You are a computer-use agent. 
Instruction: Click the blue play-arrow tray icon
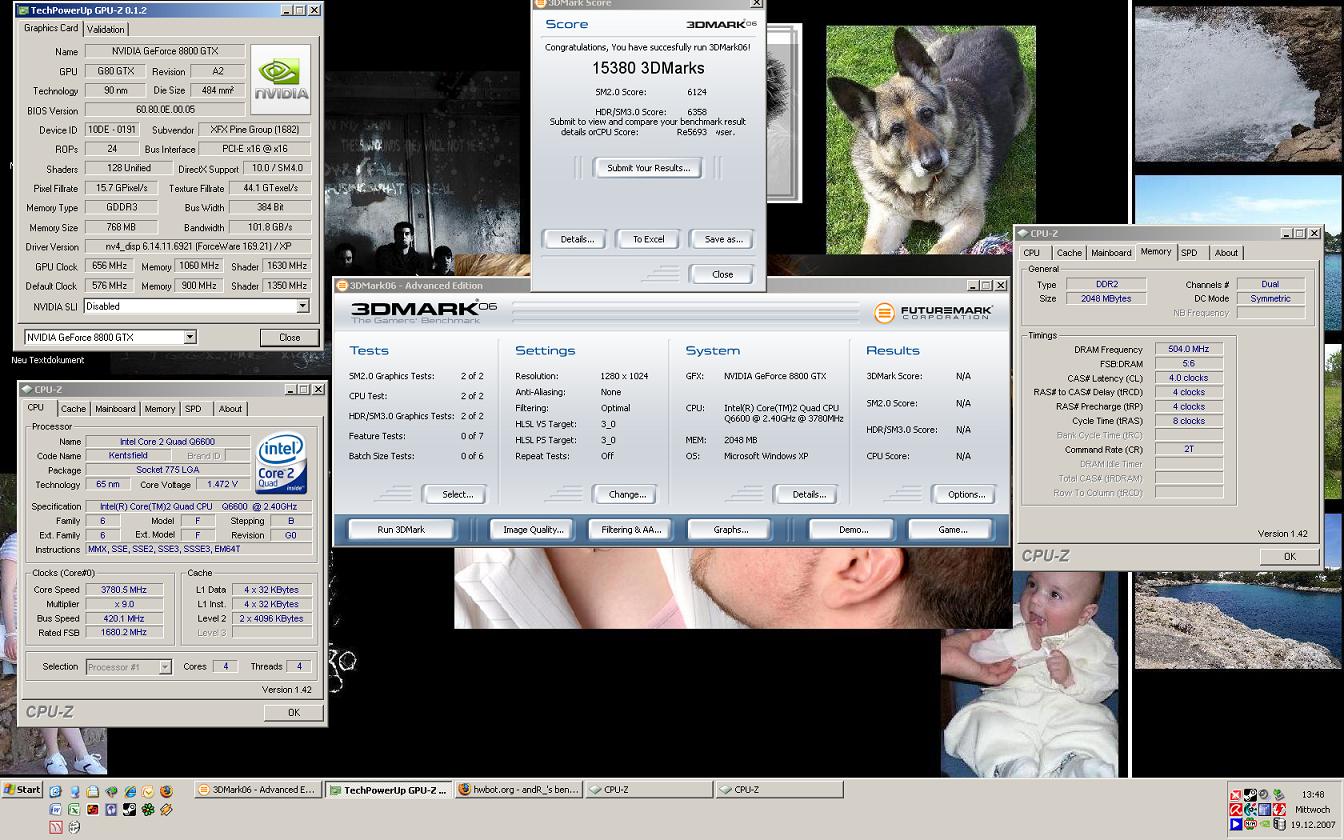point(1236,824)
